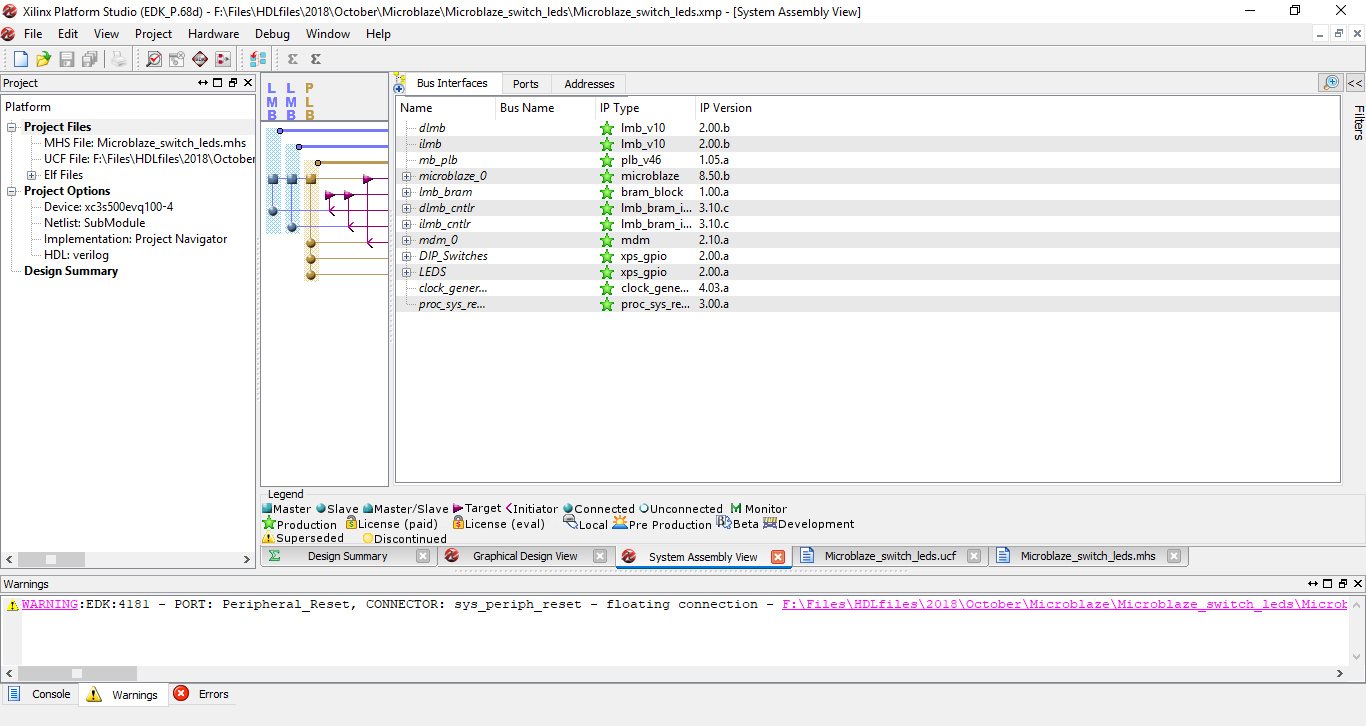Image resolution: width=1366 pixels, height=726 pixels.
Task: Click the first sigma toolbar icon
Action: 293,59
